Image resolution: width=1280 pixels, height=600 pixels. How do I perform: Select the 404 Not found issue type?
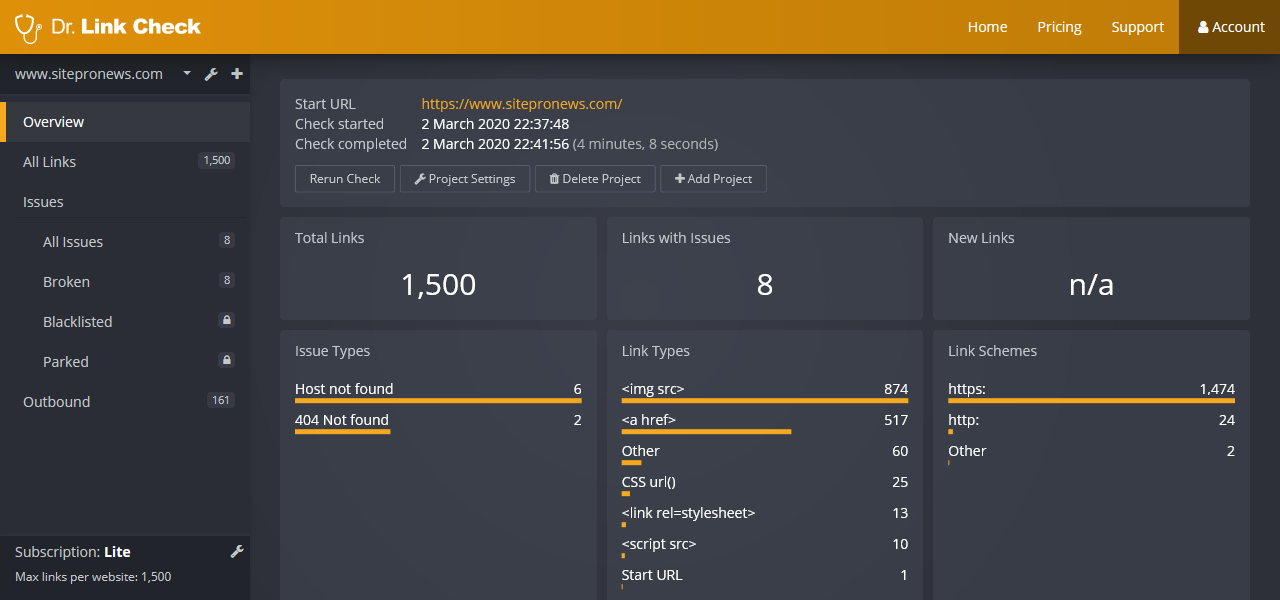pyautogui.click(x=438, y=420)
